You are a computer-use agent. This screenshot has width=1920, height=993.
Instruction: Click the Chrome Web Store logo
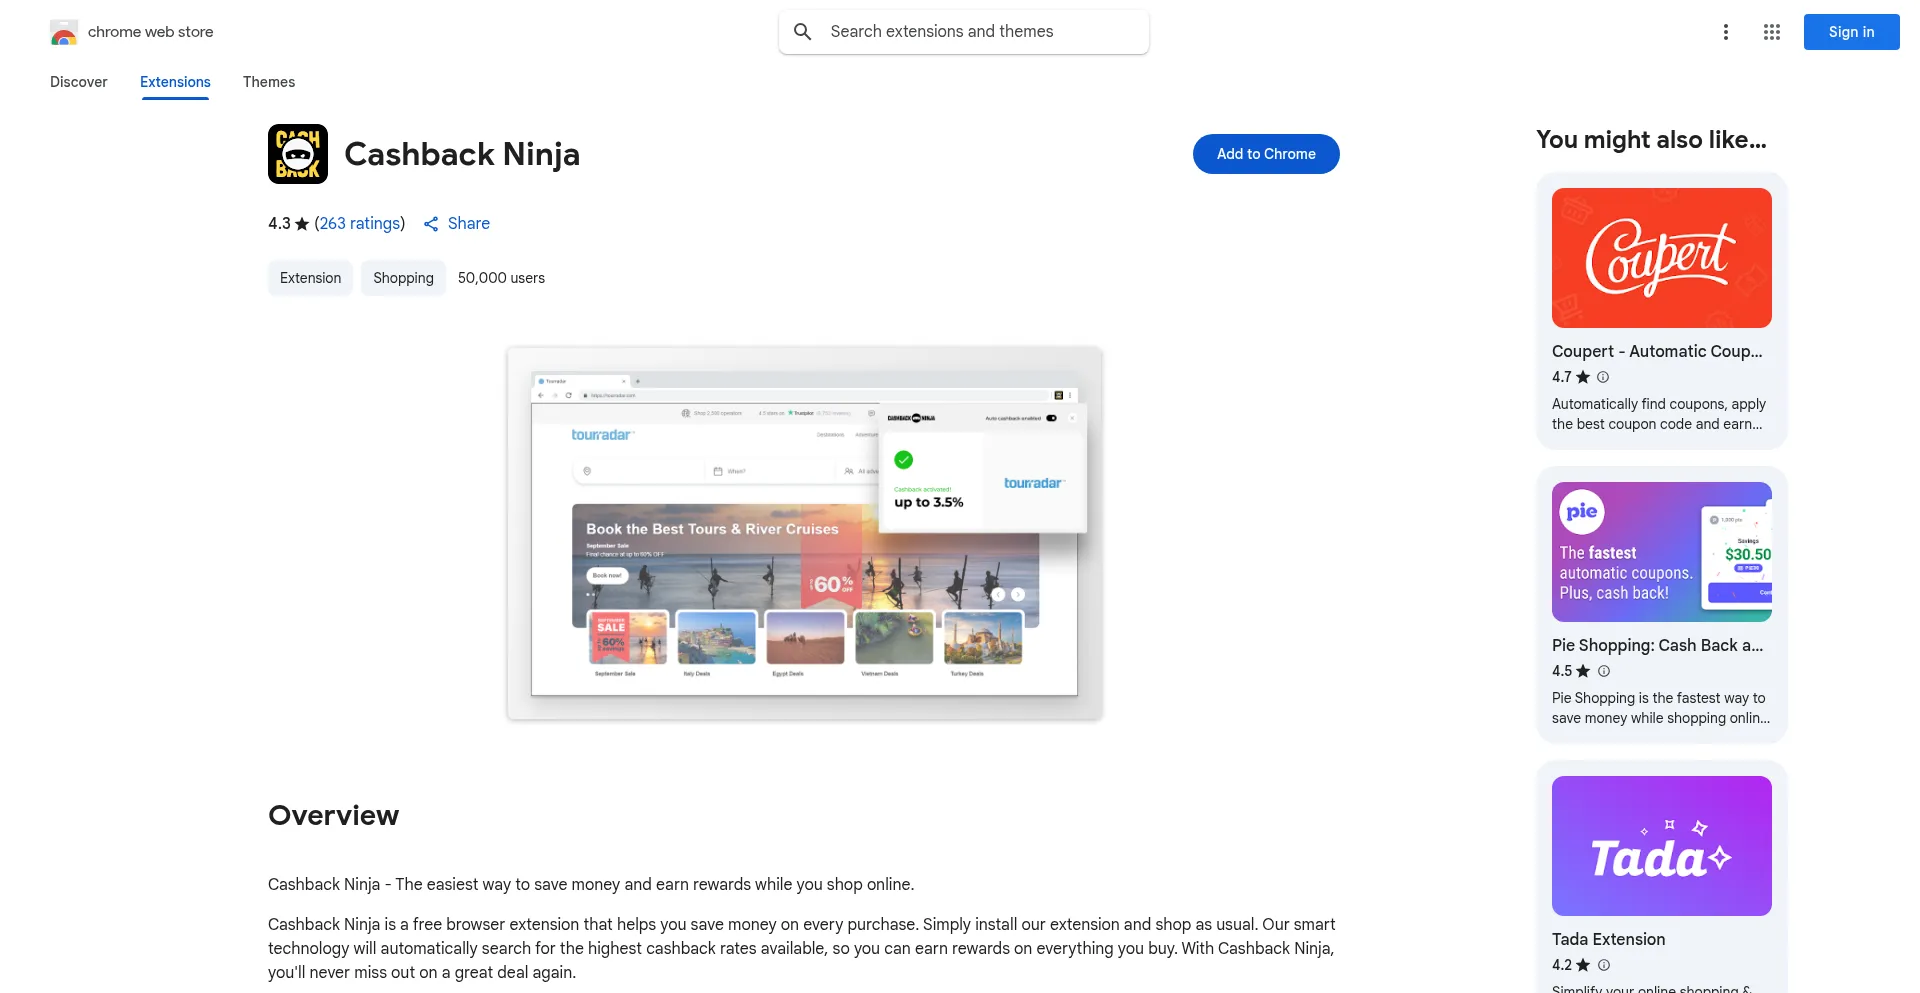64,32
